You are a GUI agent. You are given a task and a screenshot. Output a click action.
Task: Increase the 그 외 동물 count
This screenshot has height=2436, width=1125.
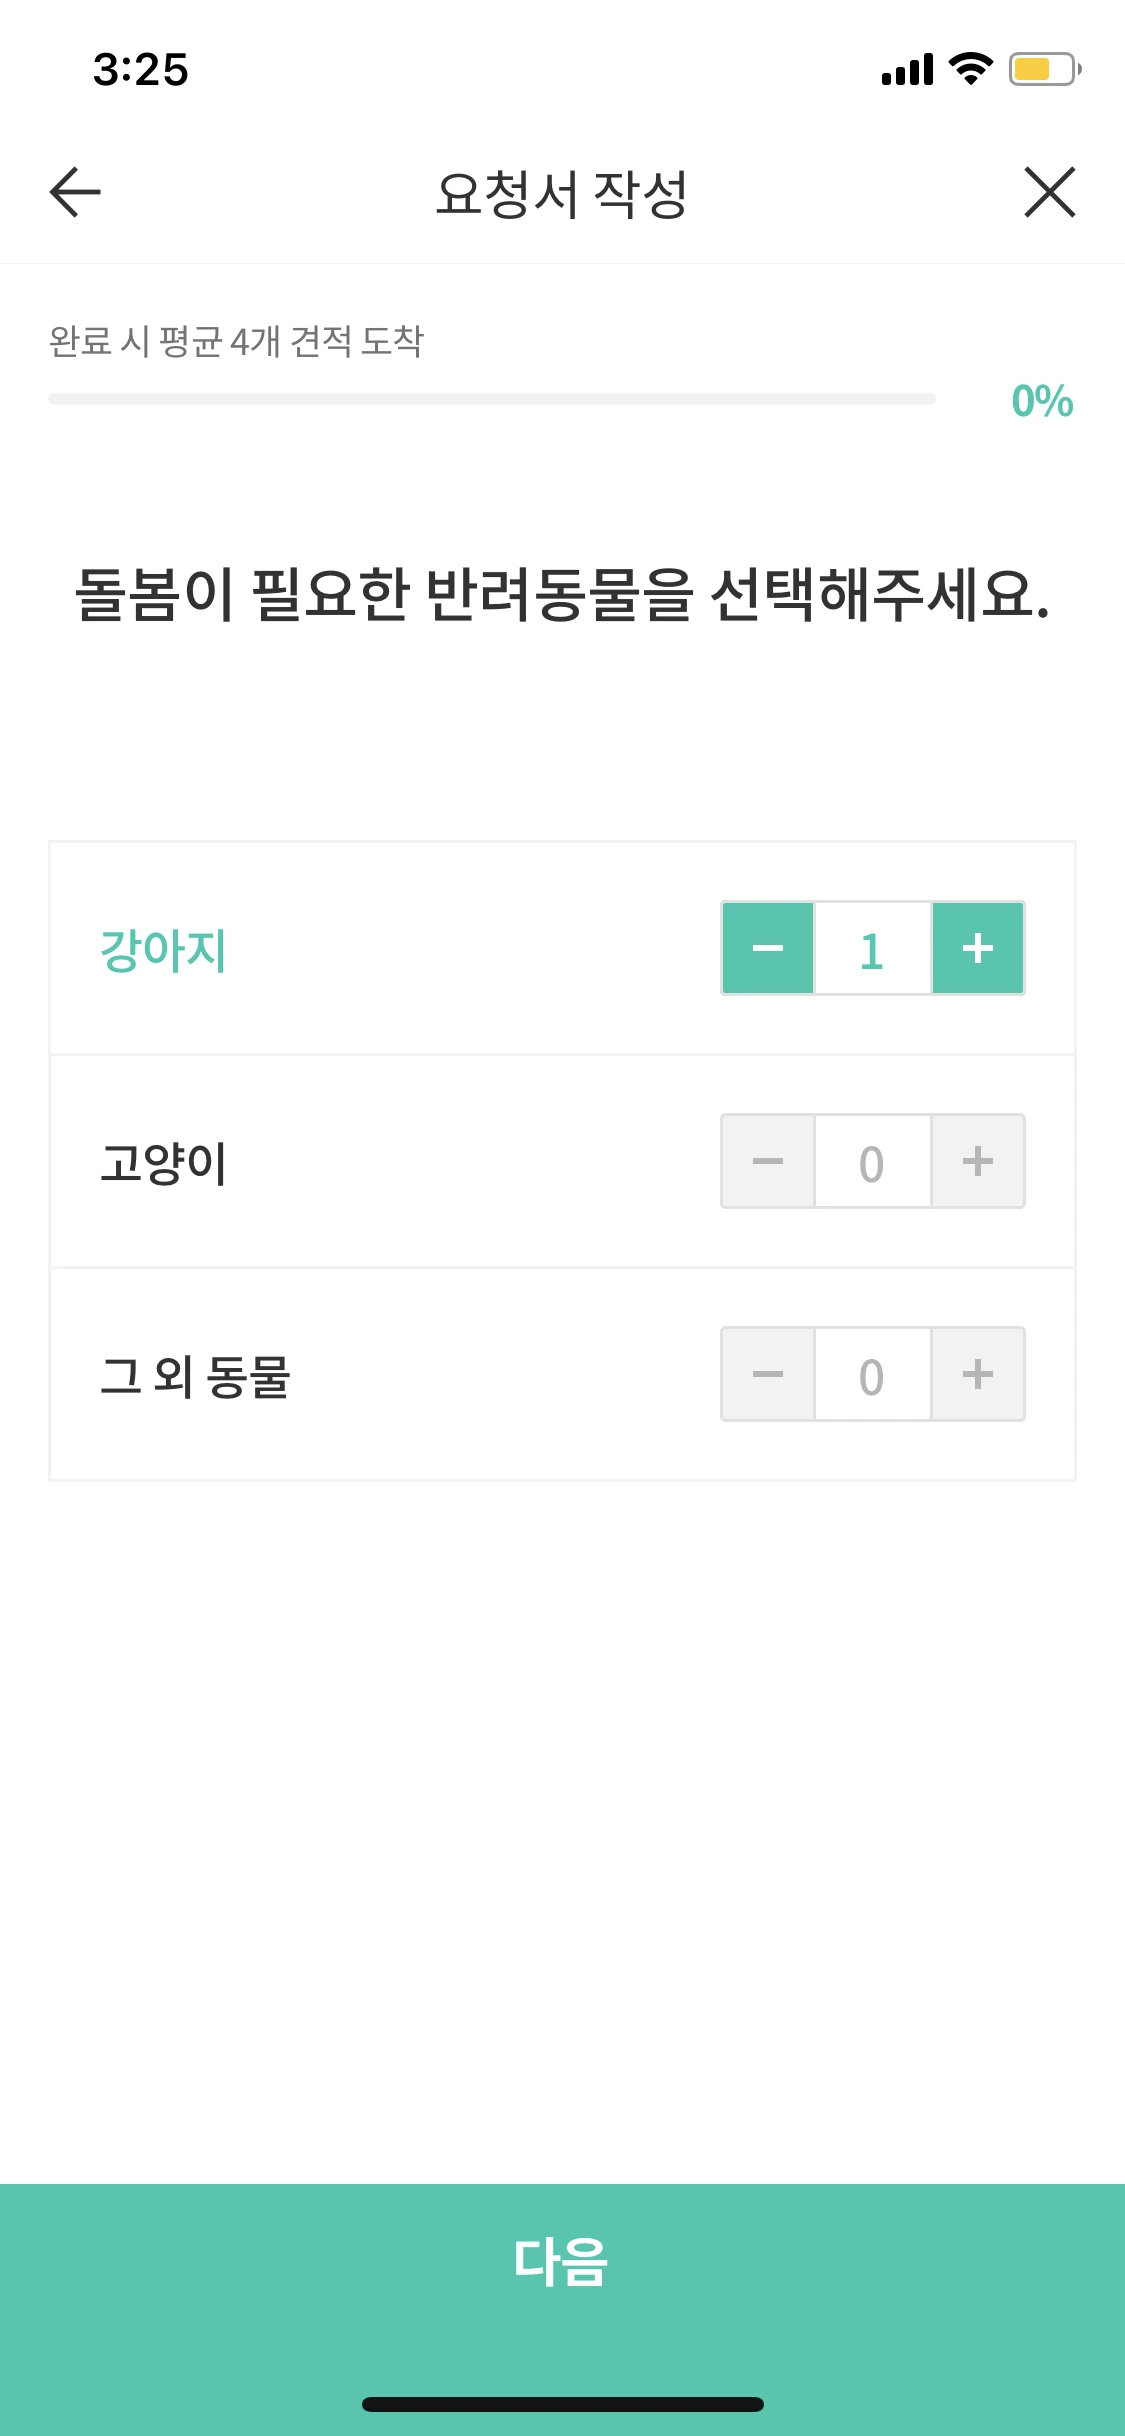[x=977, y=1374]
